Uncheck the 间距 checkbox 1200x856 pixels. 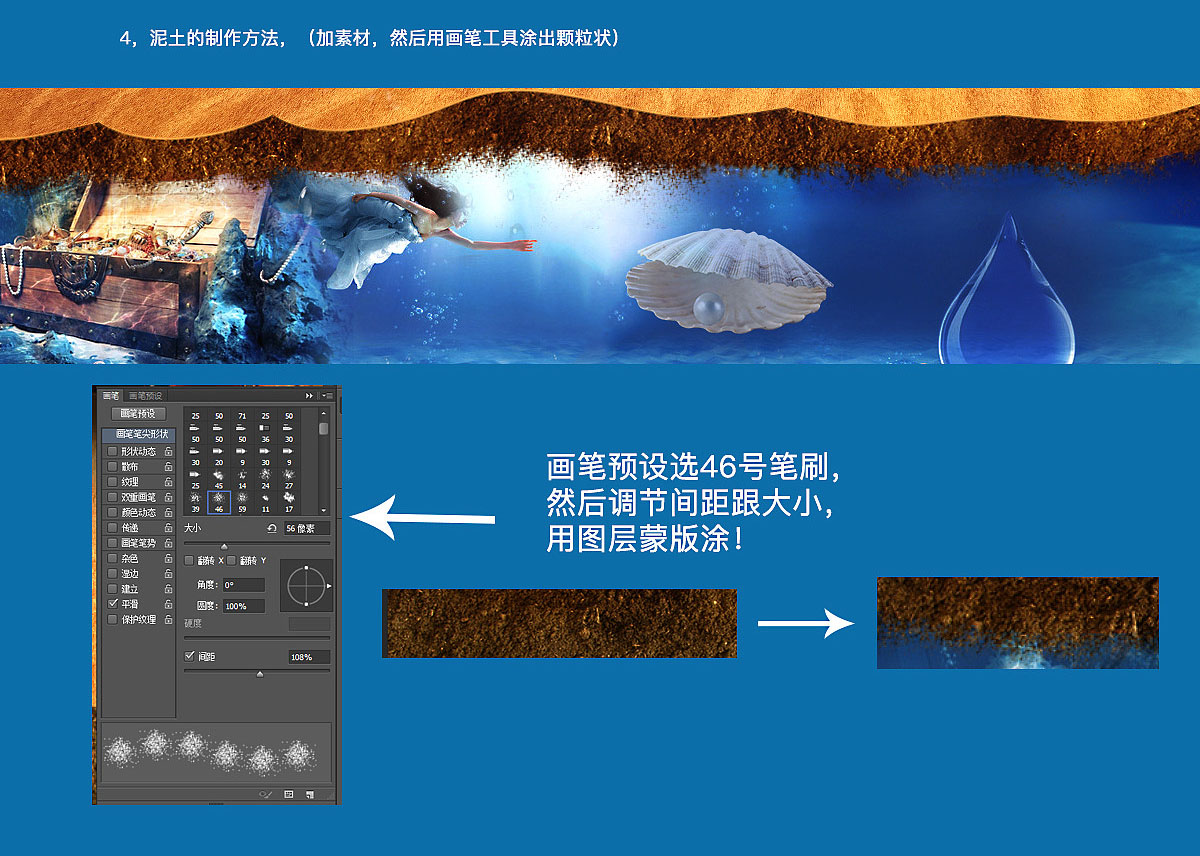189,656
